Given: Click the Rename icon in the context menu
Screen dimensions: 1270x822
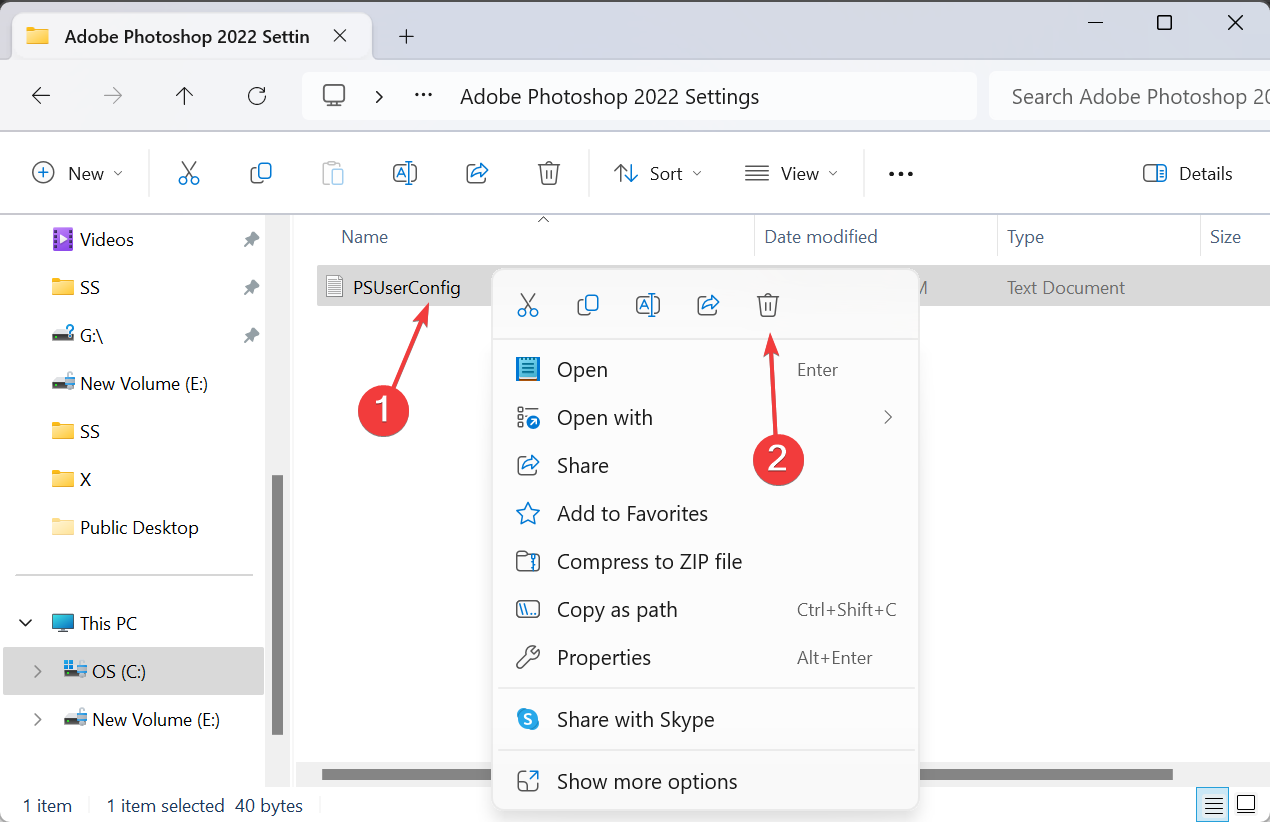Looking at the screenshot, I should click(648, 305).
